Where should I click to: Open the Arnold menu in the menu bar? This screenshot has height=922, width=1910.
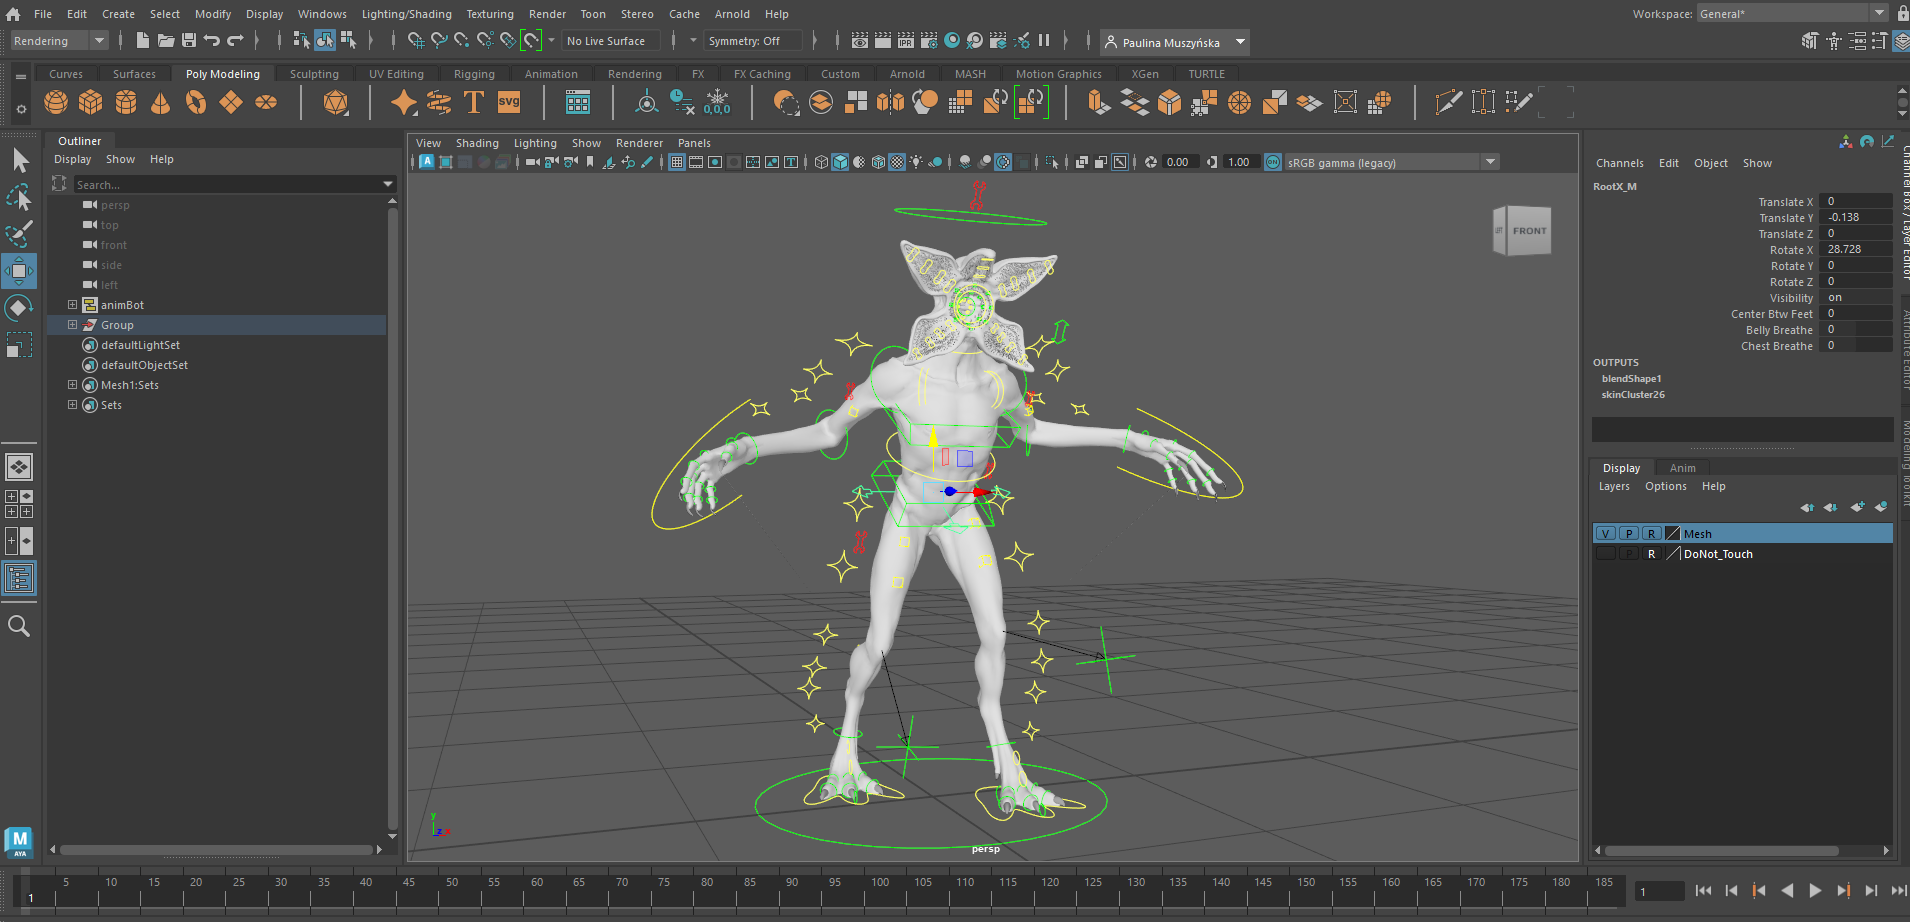731,14
